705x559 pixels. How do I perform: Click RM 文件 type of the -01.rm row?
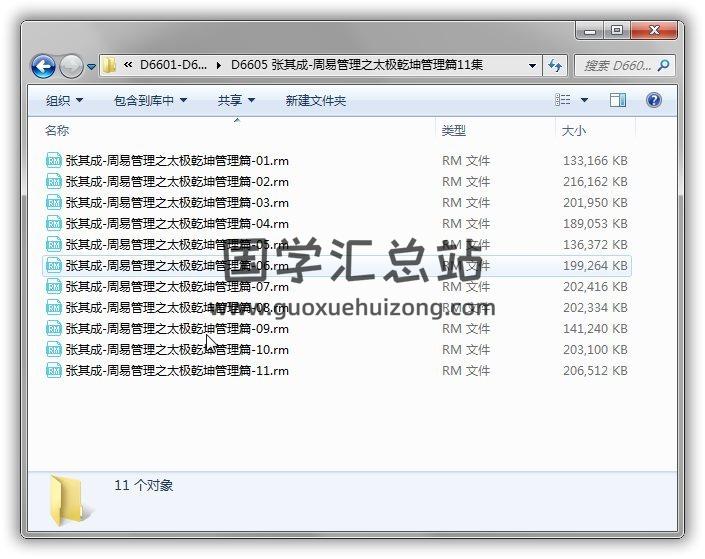pos(466,161)
